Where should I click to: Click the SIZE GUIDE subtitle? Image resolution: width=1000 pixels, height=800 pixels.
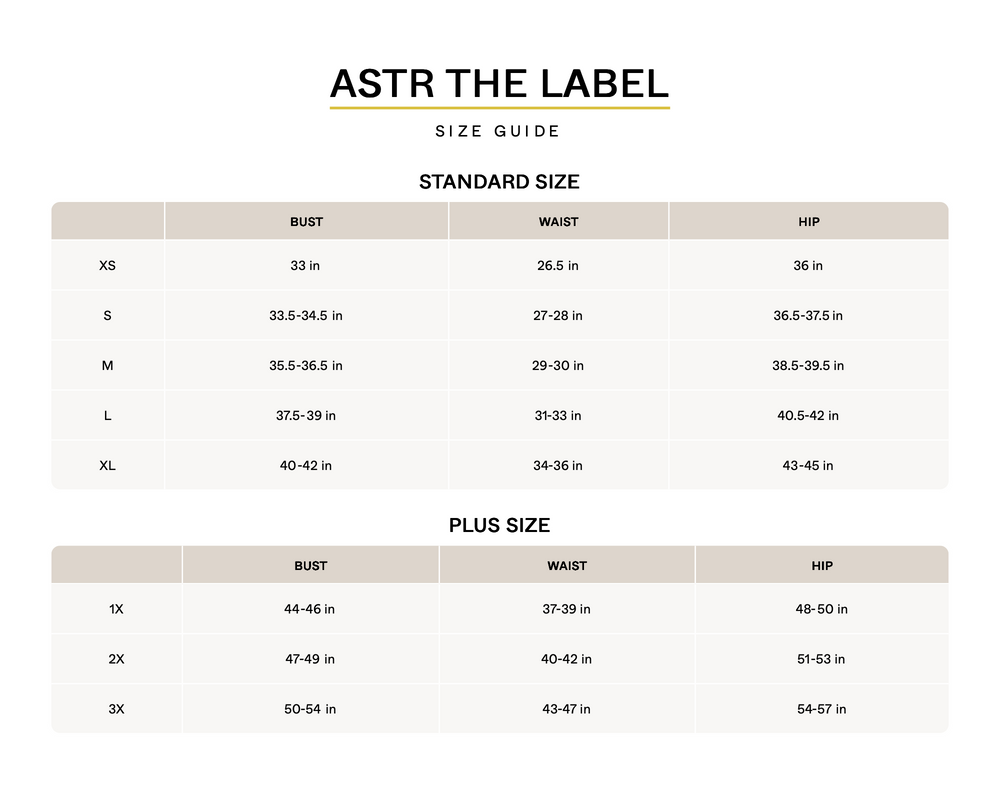click(x=498, y=131)
